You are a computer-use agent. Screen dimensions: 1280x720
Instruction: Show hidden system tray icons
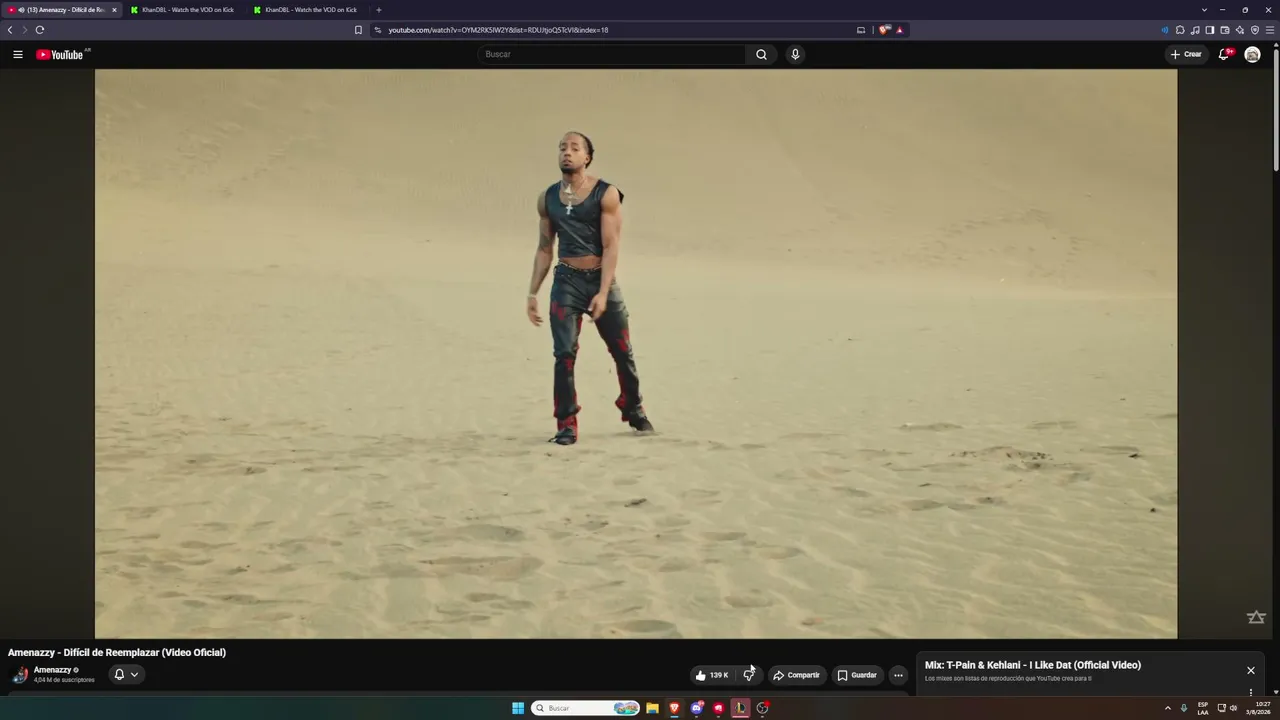click(x=1167, y=708)
